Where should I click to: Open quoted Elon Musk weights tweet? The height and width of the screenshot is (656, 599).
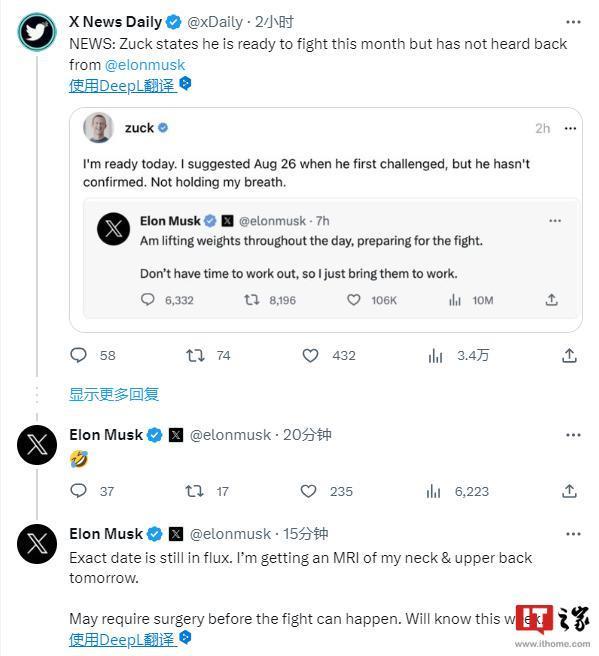click(330, 259)
